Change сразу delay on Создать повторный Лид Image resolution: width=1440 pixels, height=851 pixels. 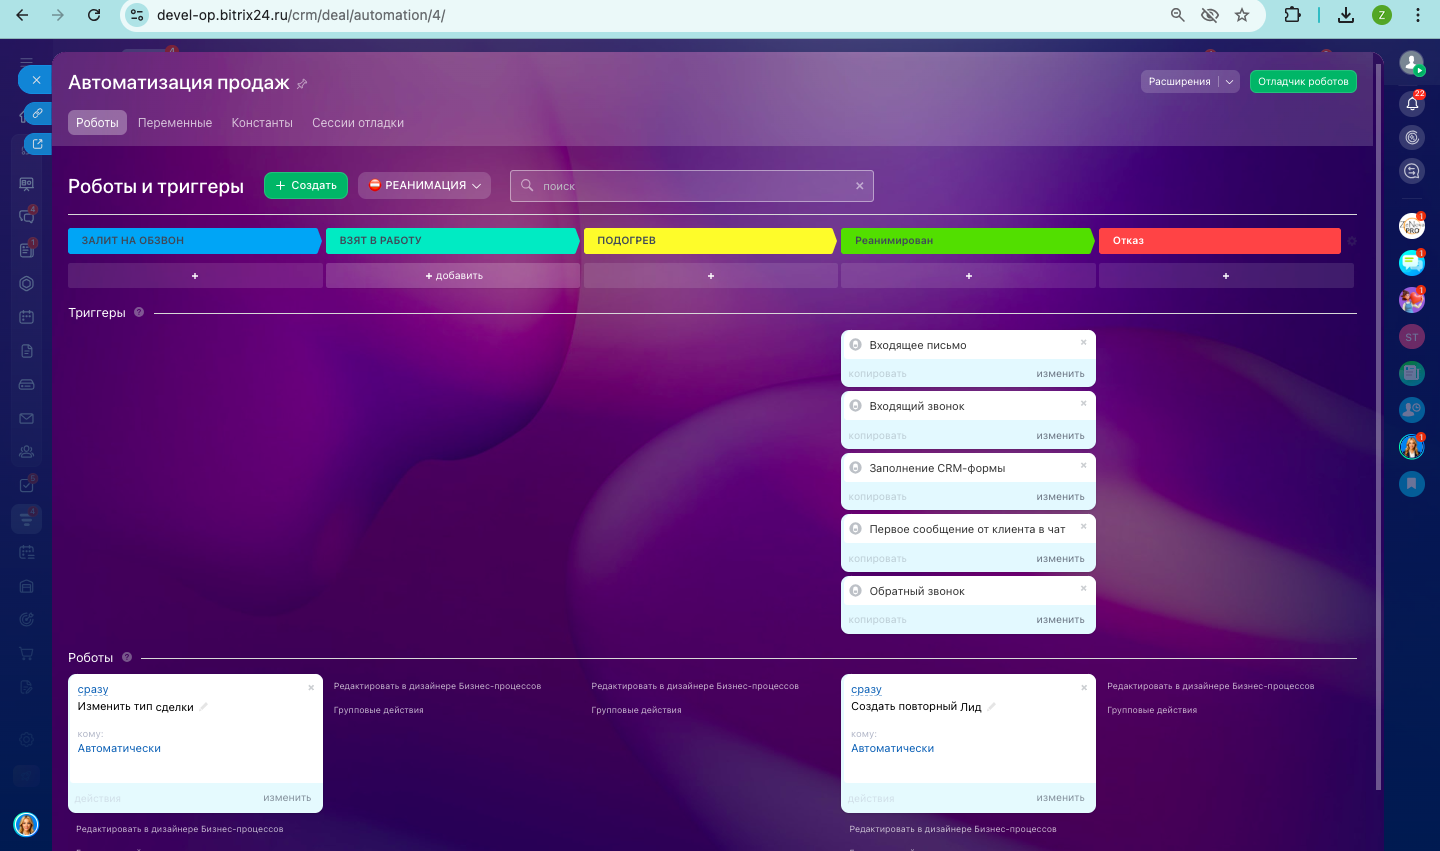click(866, 689)
